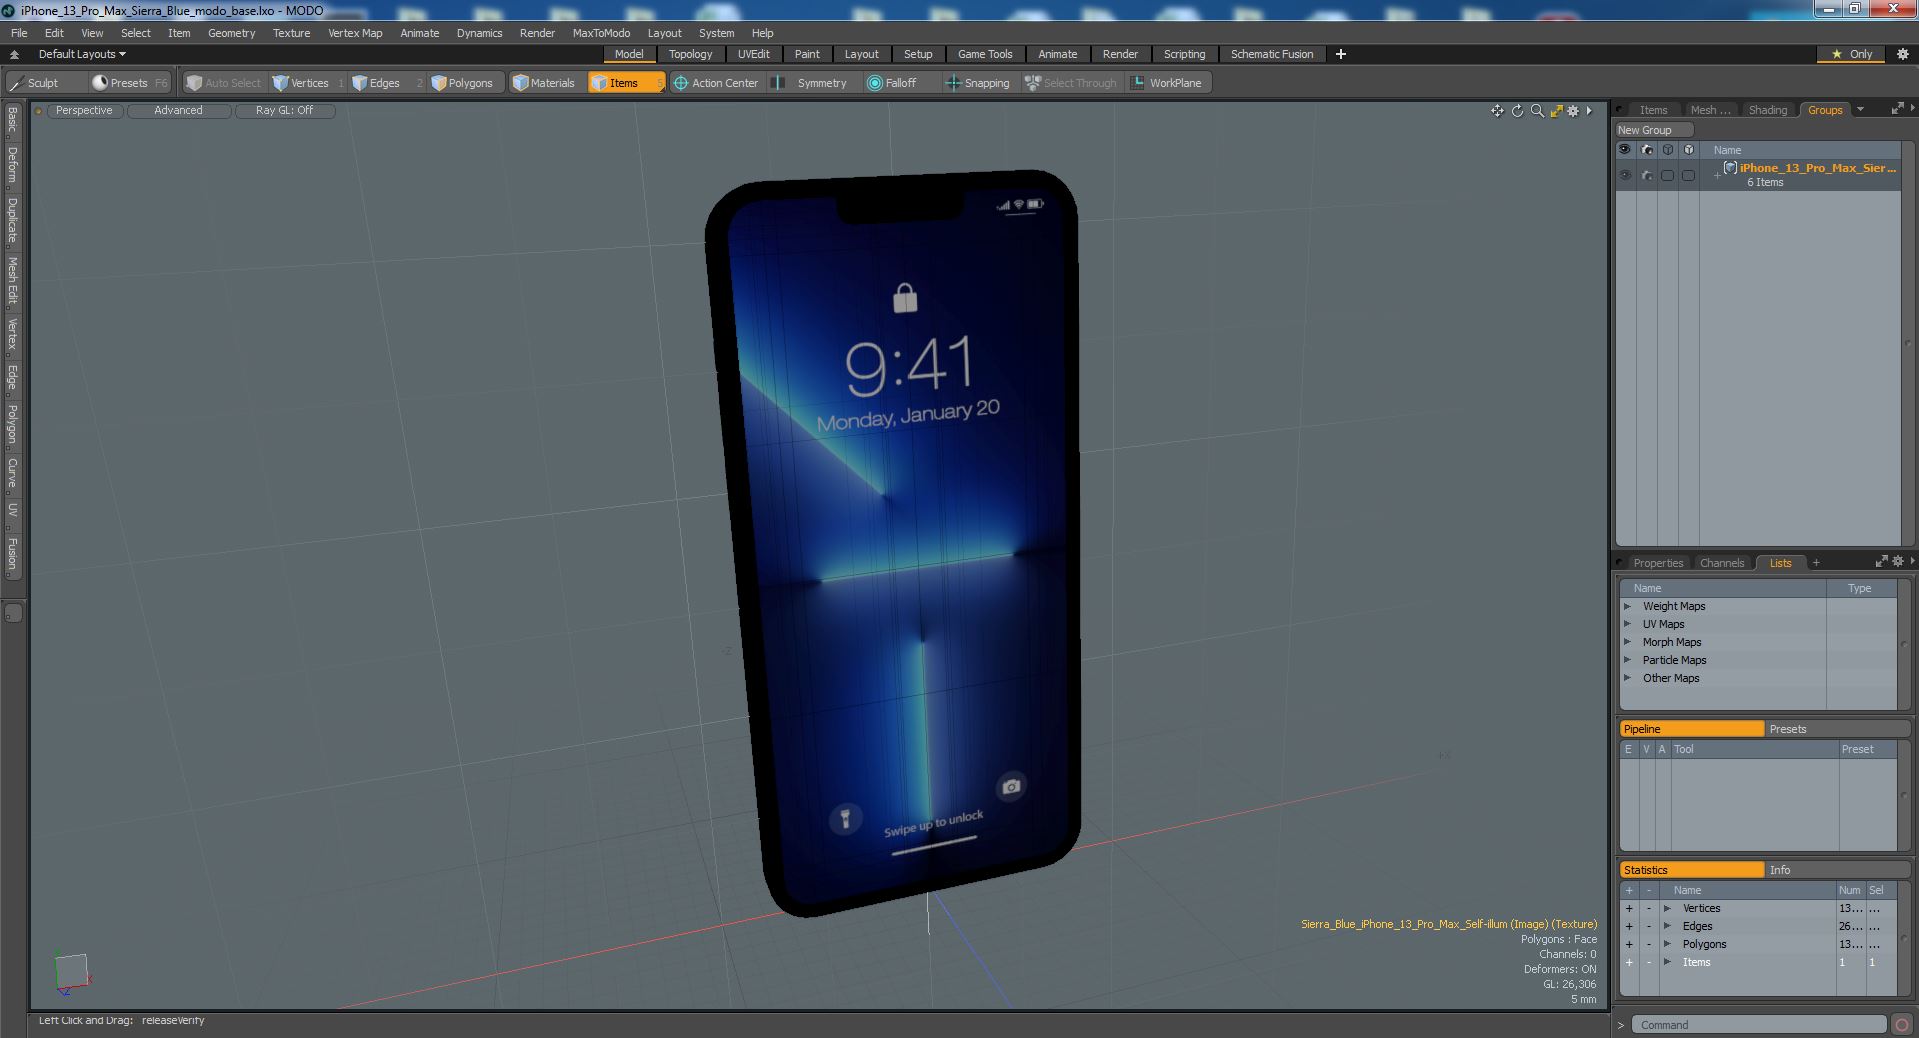1919x1038 pixels.
Task: Open the Falloff options
Action: click(892, 83)
